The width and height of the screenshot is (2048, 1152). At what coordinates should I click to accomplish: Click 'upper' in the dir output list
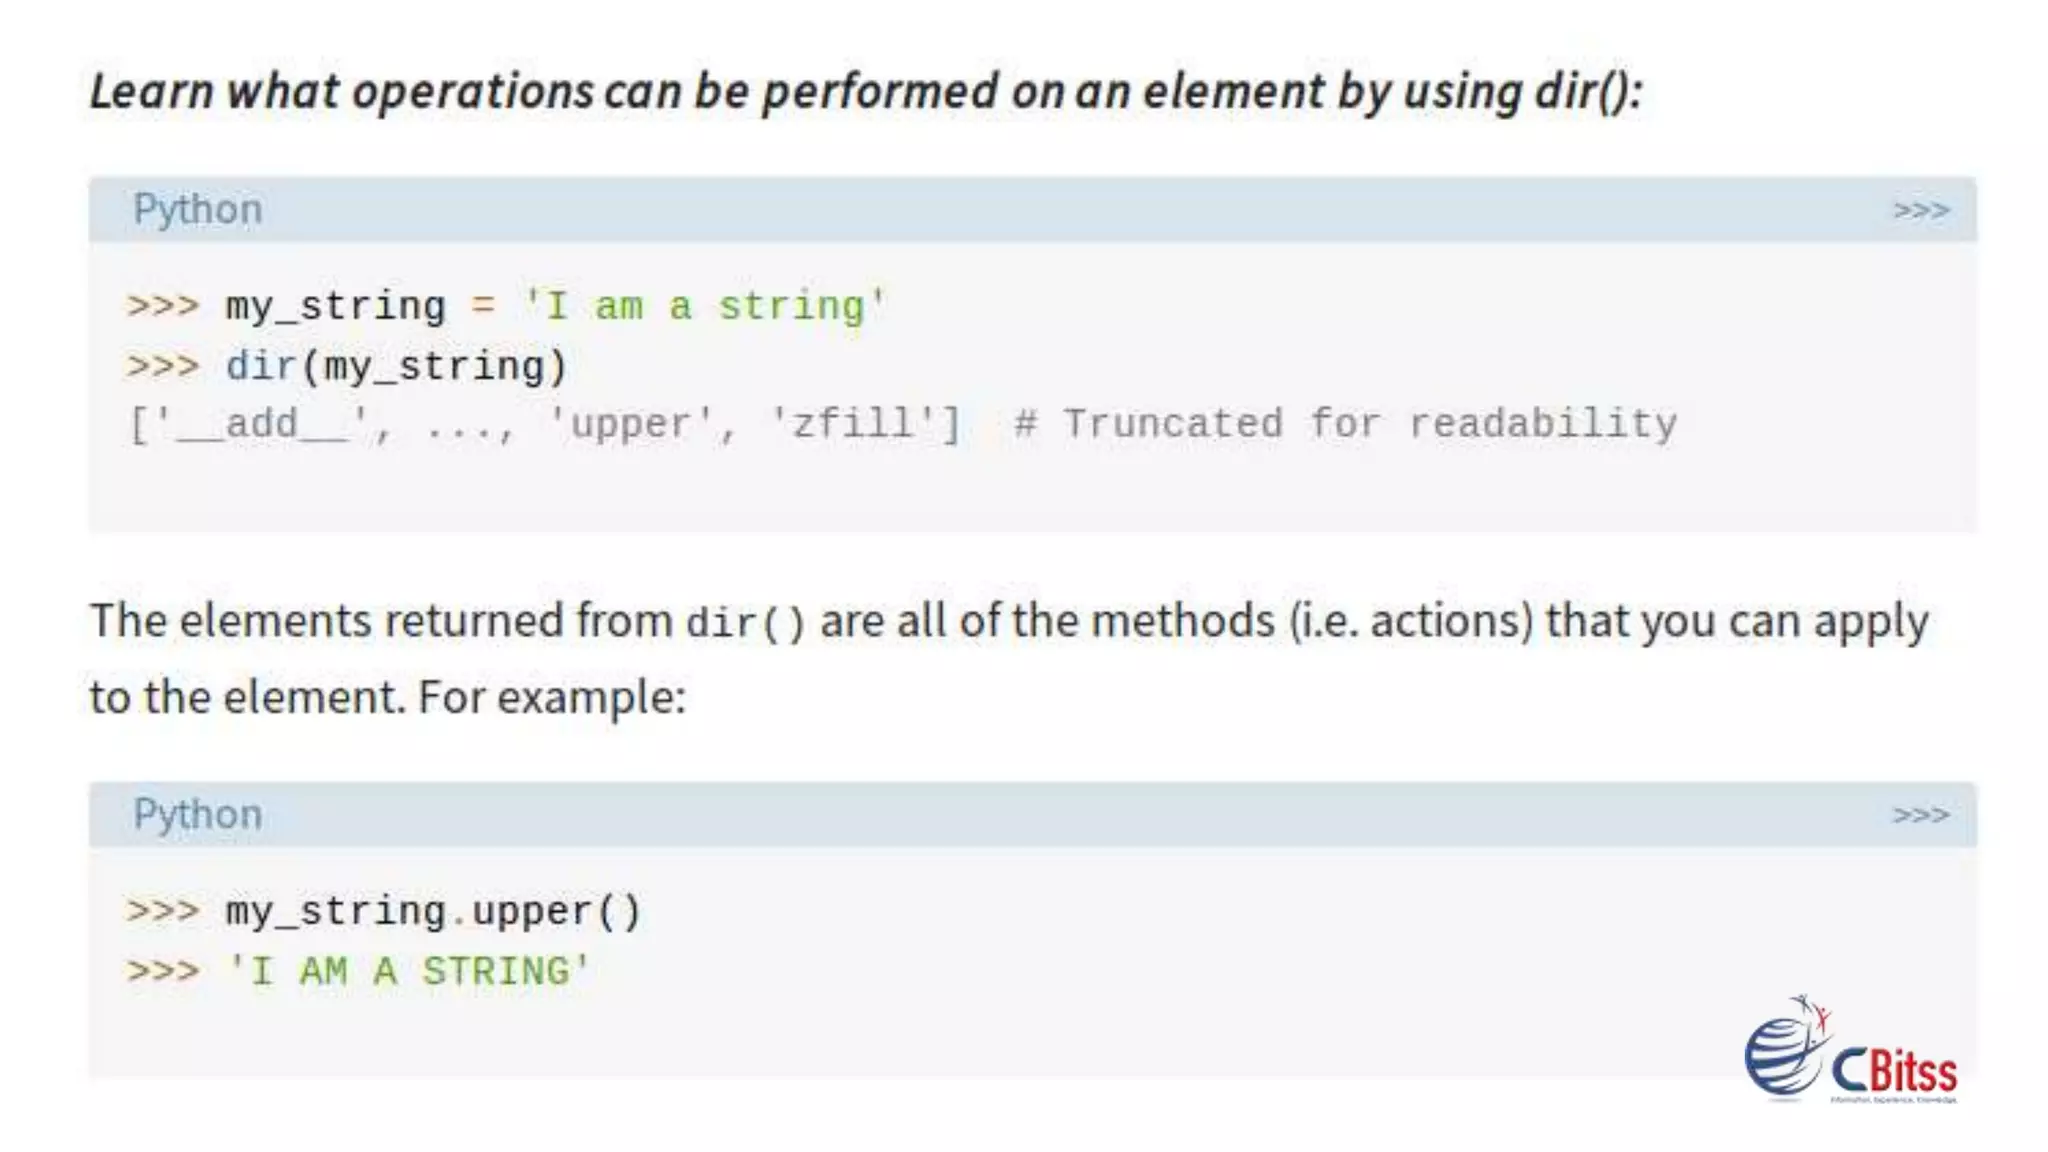pos(630,424)
